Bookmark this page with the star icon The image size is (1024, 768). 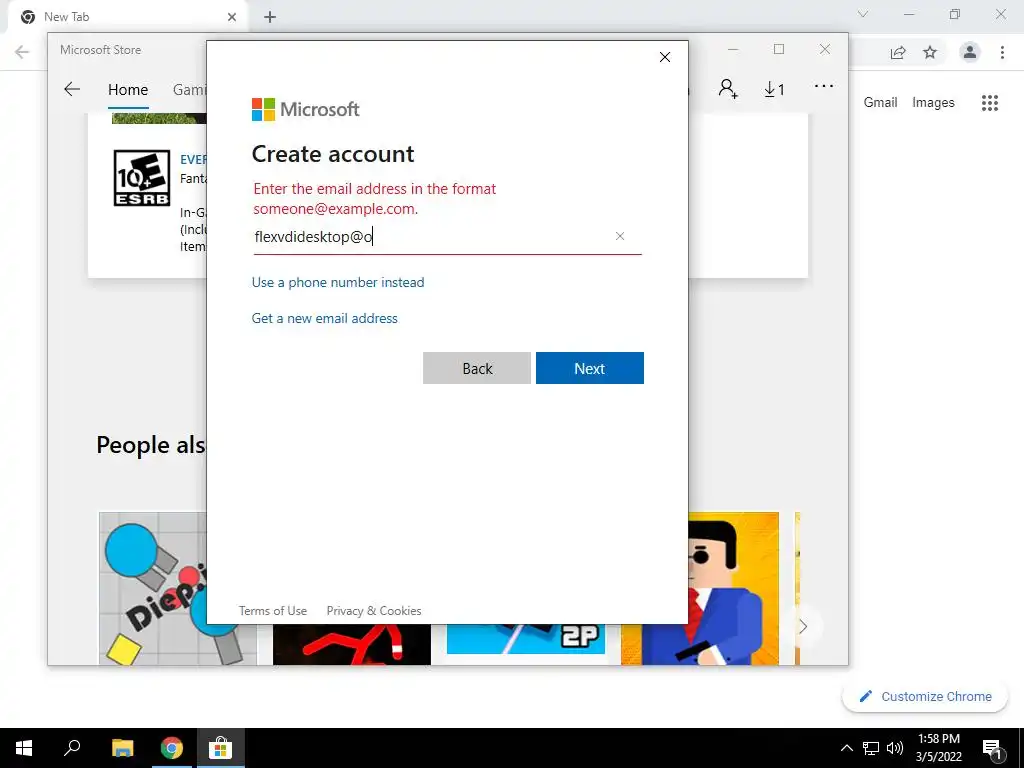[x=930, y=52]
